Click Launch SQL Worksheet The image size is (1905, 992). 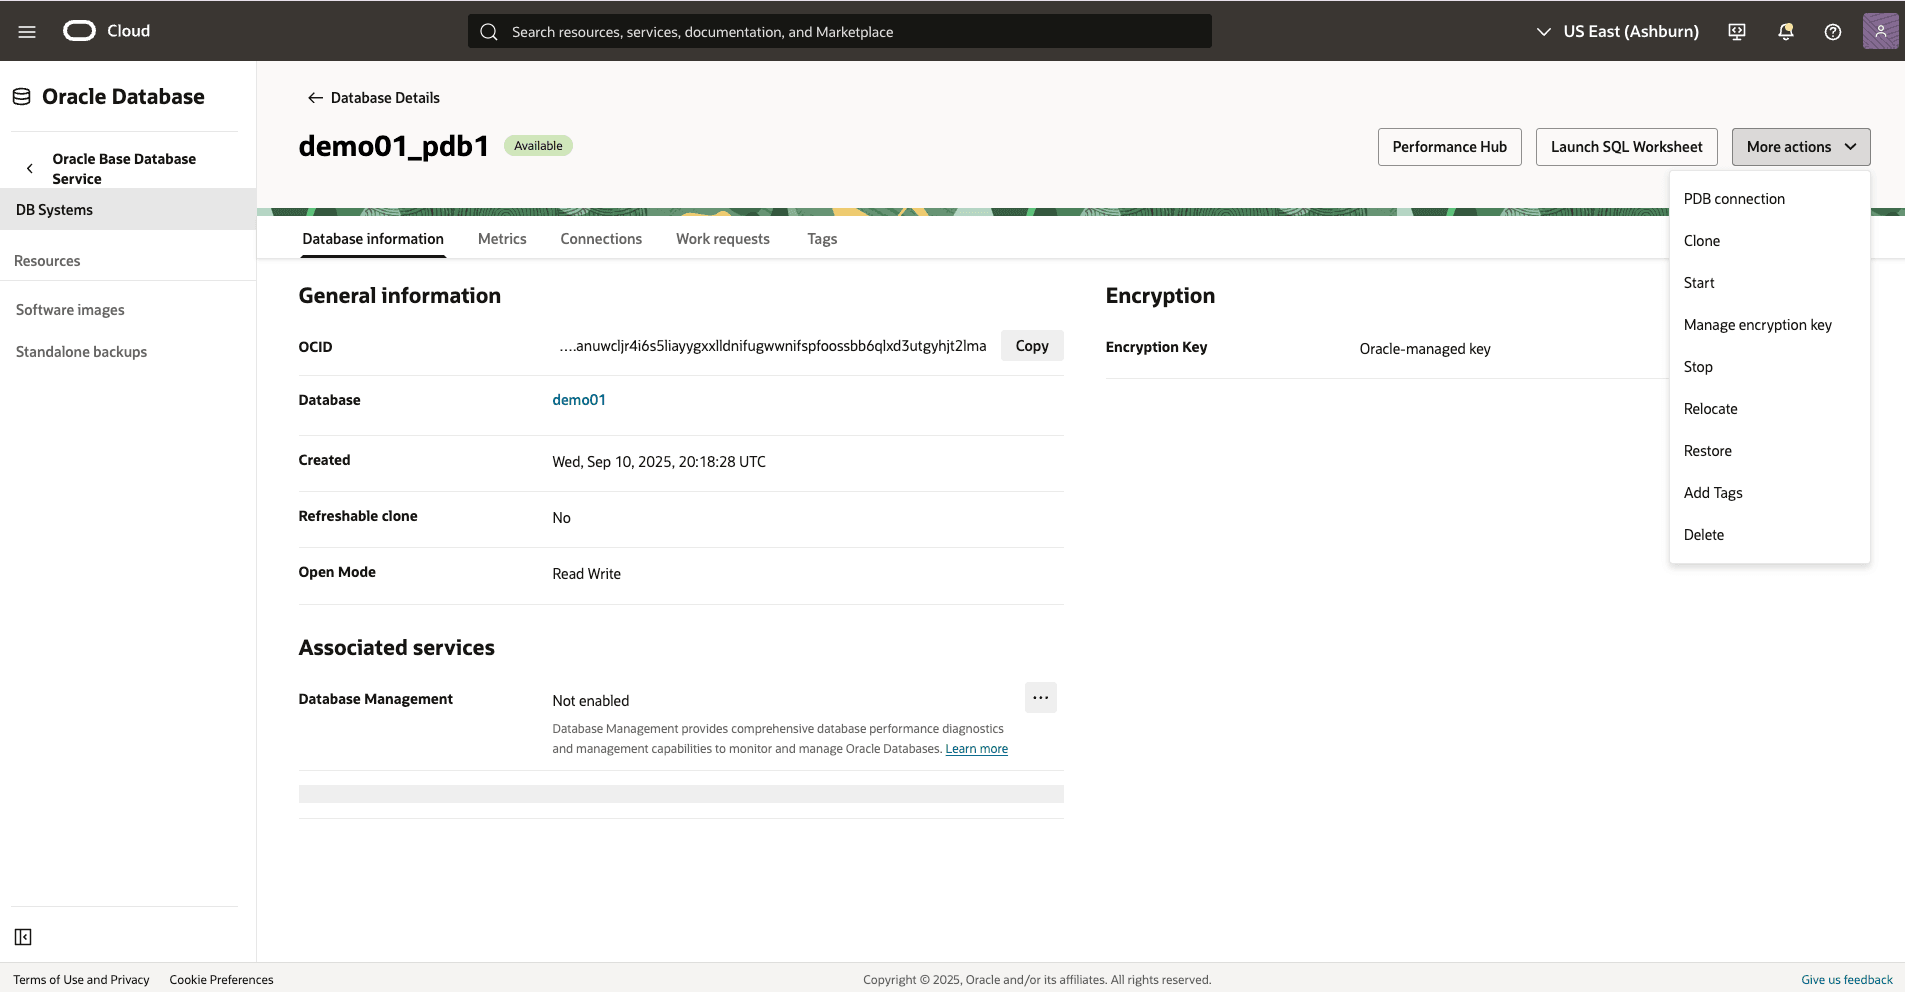pyautogui.click(x=1625, y=146)
